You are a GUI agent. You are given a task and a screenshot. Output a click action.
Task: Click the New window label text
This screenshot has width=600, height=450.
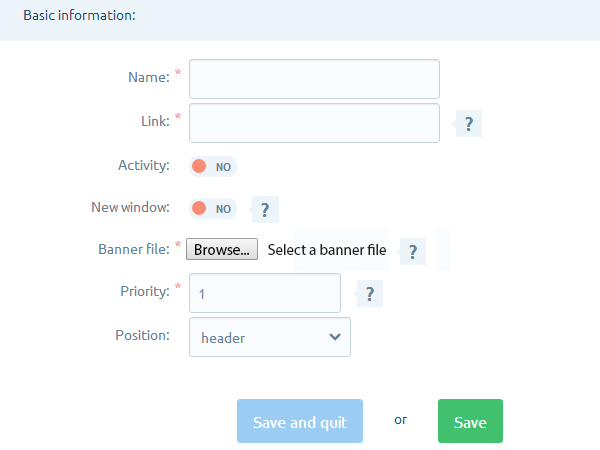[130, 207]
